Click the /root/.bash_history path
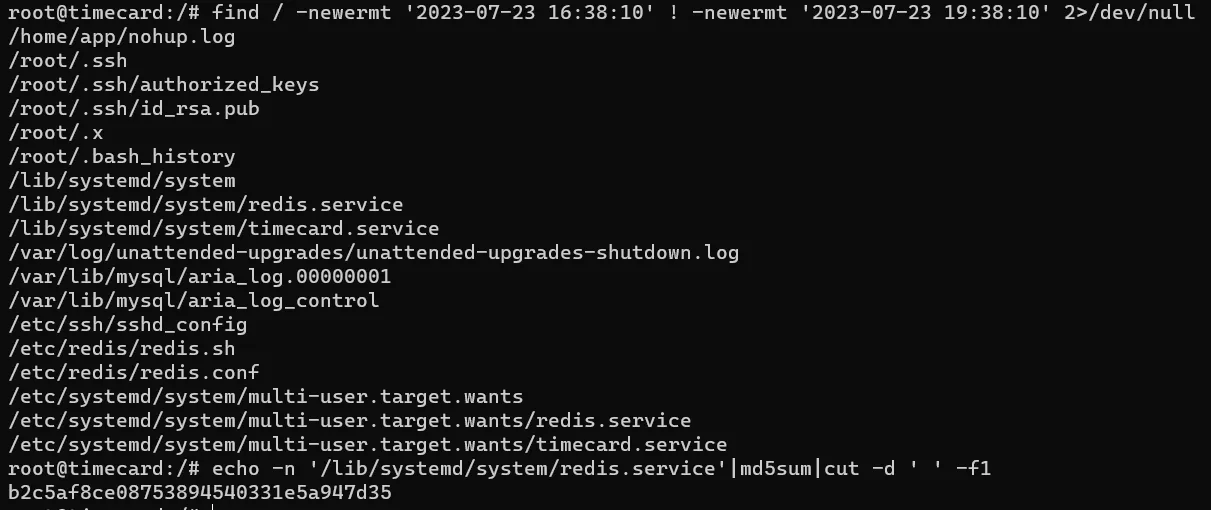 tap(121, 156)
